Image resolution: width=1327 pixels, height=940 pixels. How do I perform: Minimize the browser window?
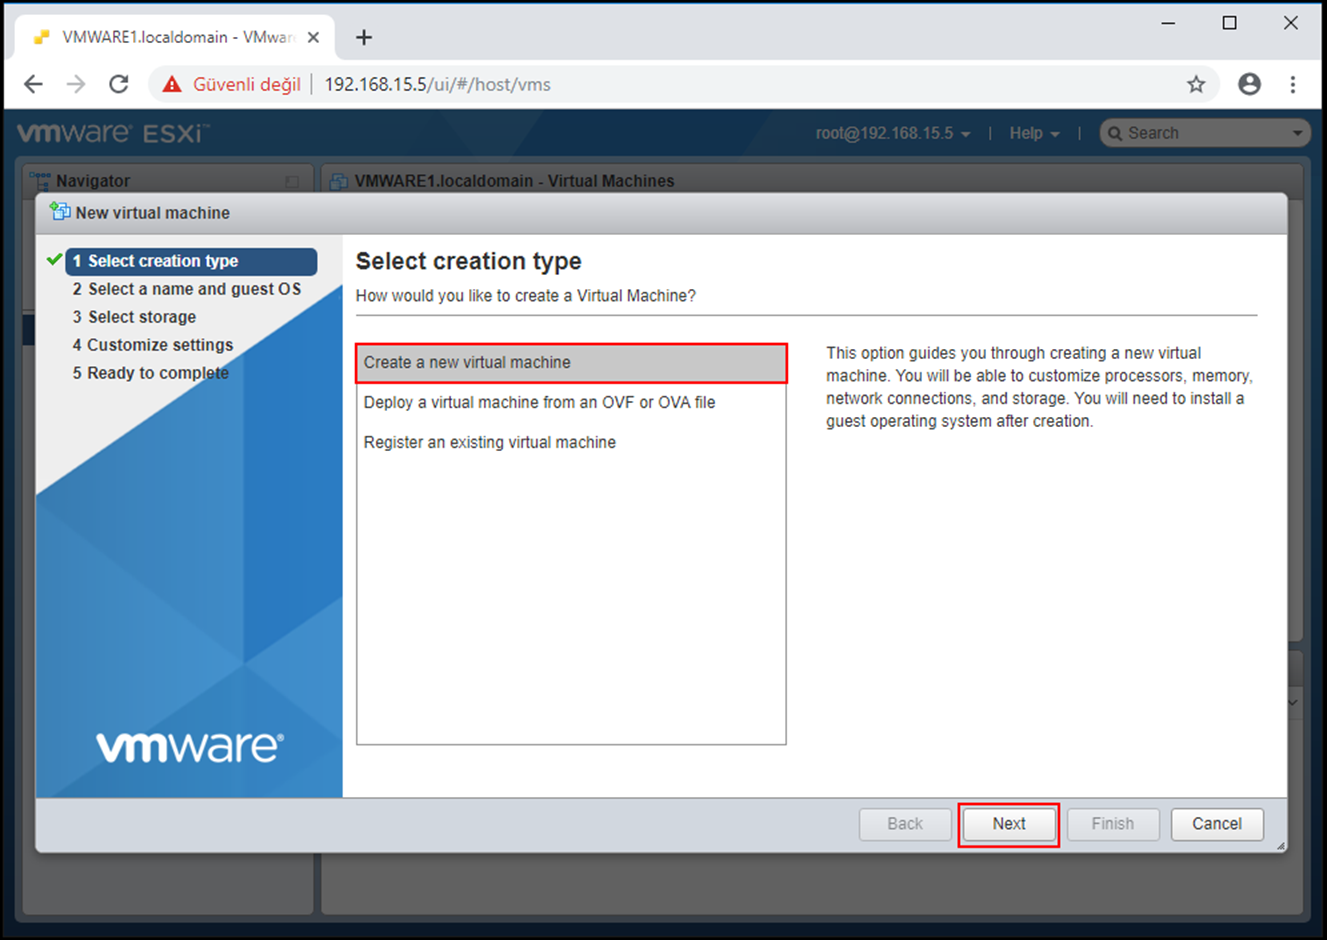coord(1168,23)
